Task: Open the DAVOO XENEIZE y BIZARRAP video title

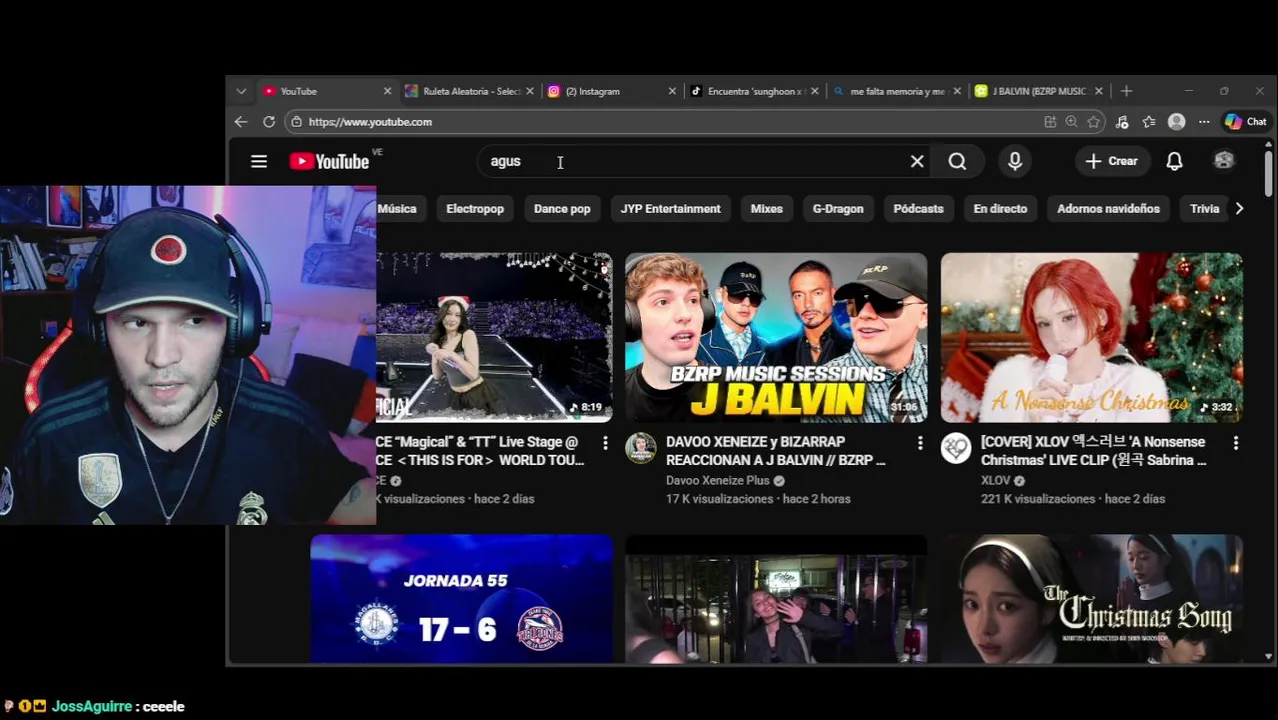Action: point(775,451)
